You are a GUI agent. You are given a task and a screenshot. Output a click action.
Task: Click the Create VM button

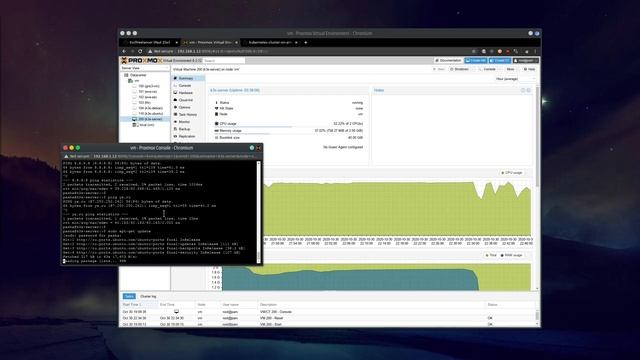click(x=476, y=60)
